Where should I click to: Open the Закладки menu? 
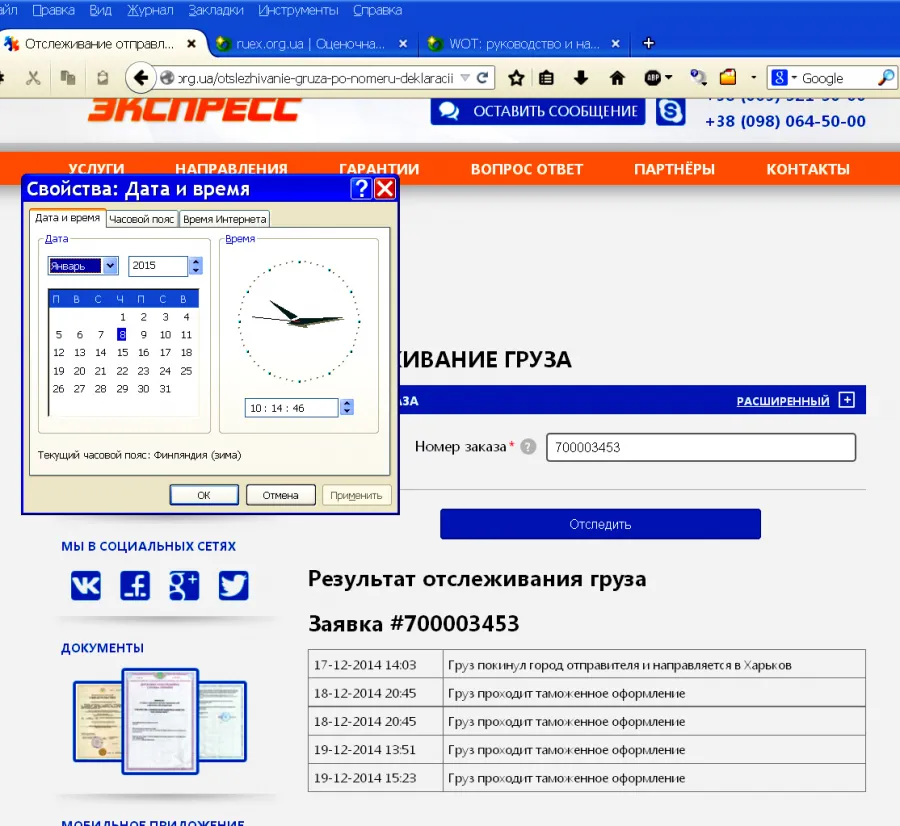click(x=216, y=10)
